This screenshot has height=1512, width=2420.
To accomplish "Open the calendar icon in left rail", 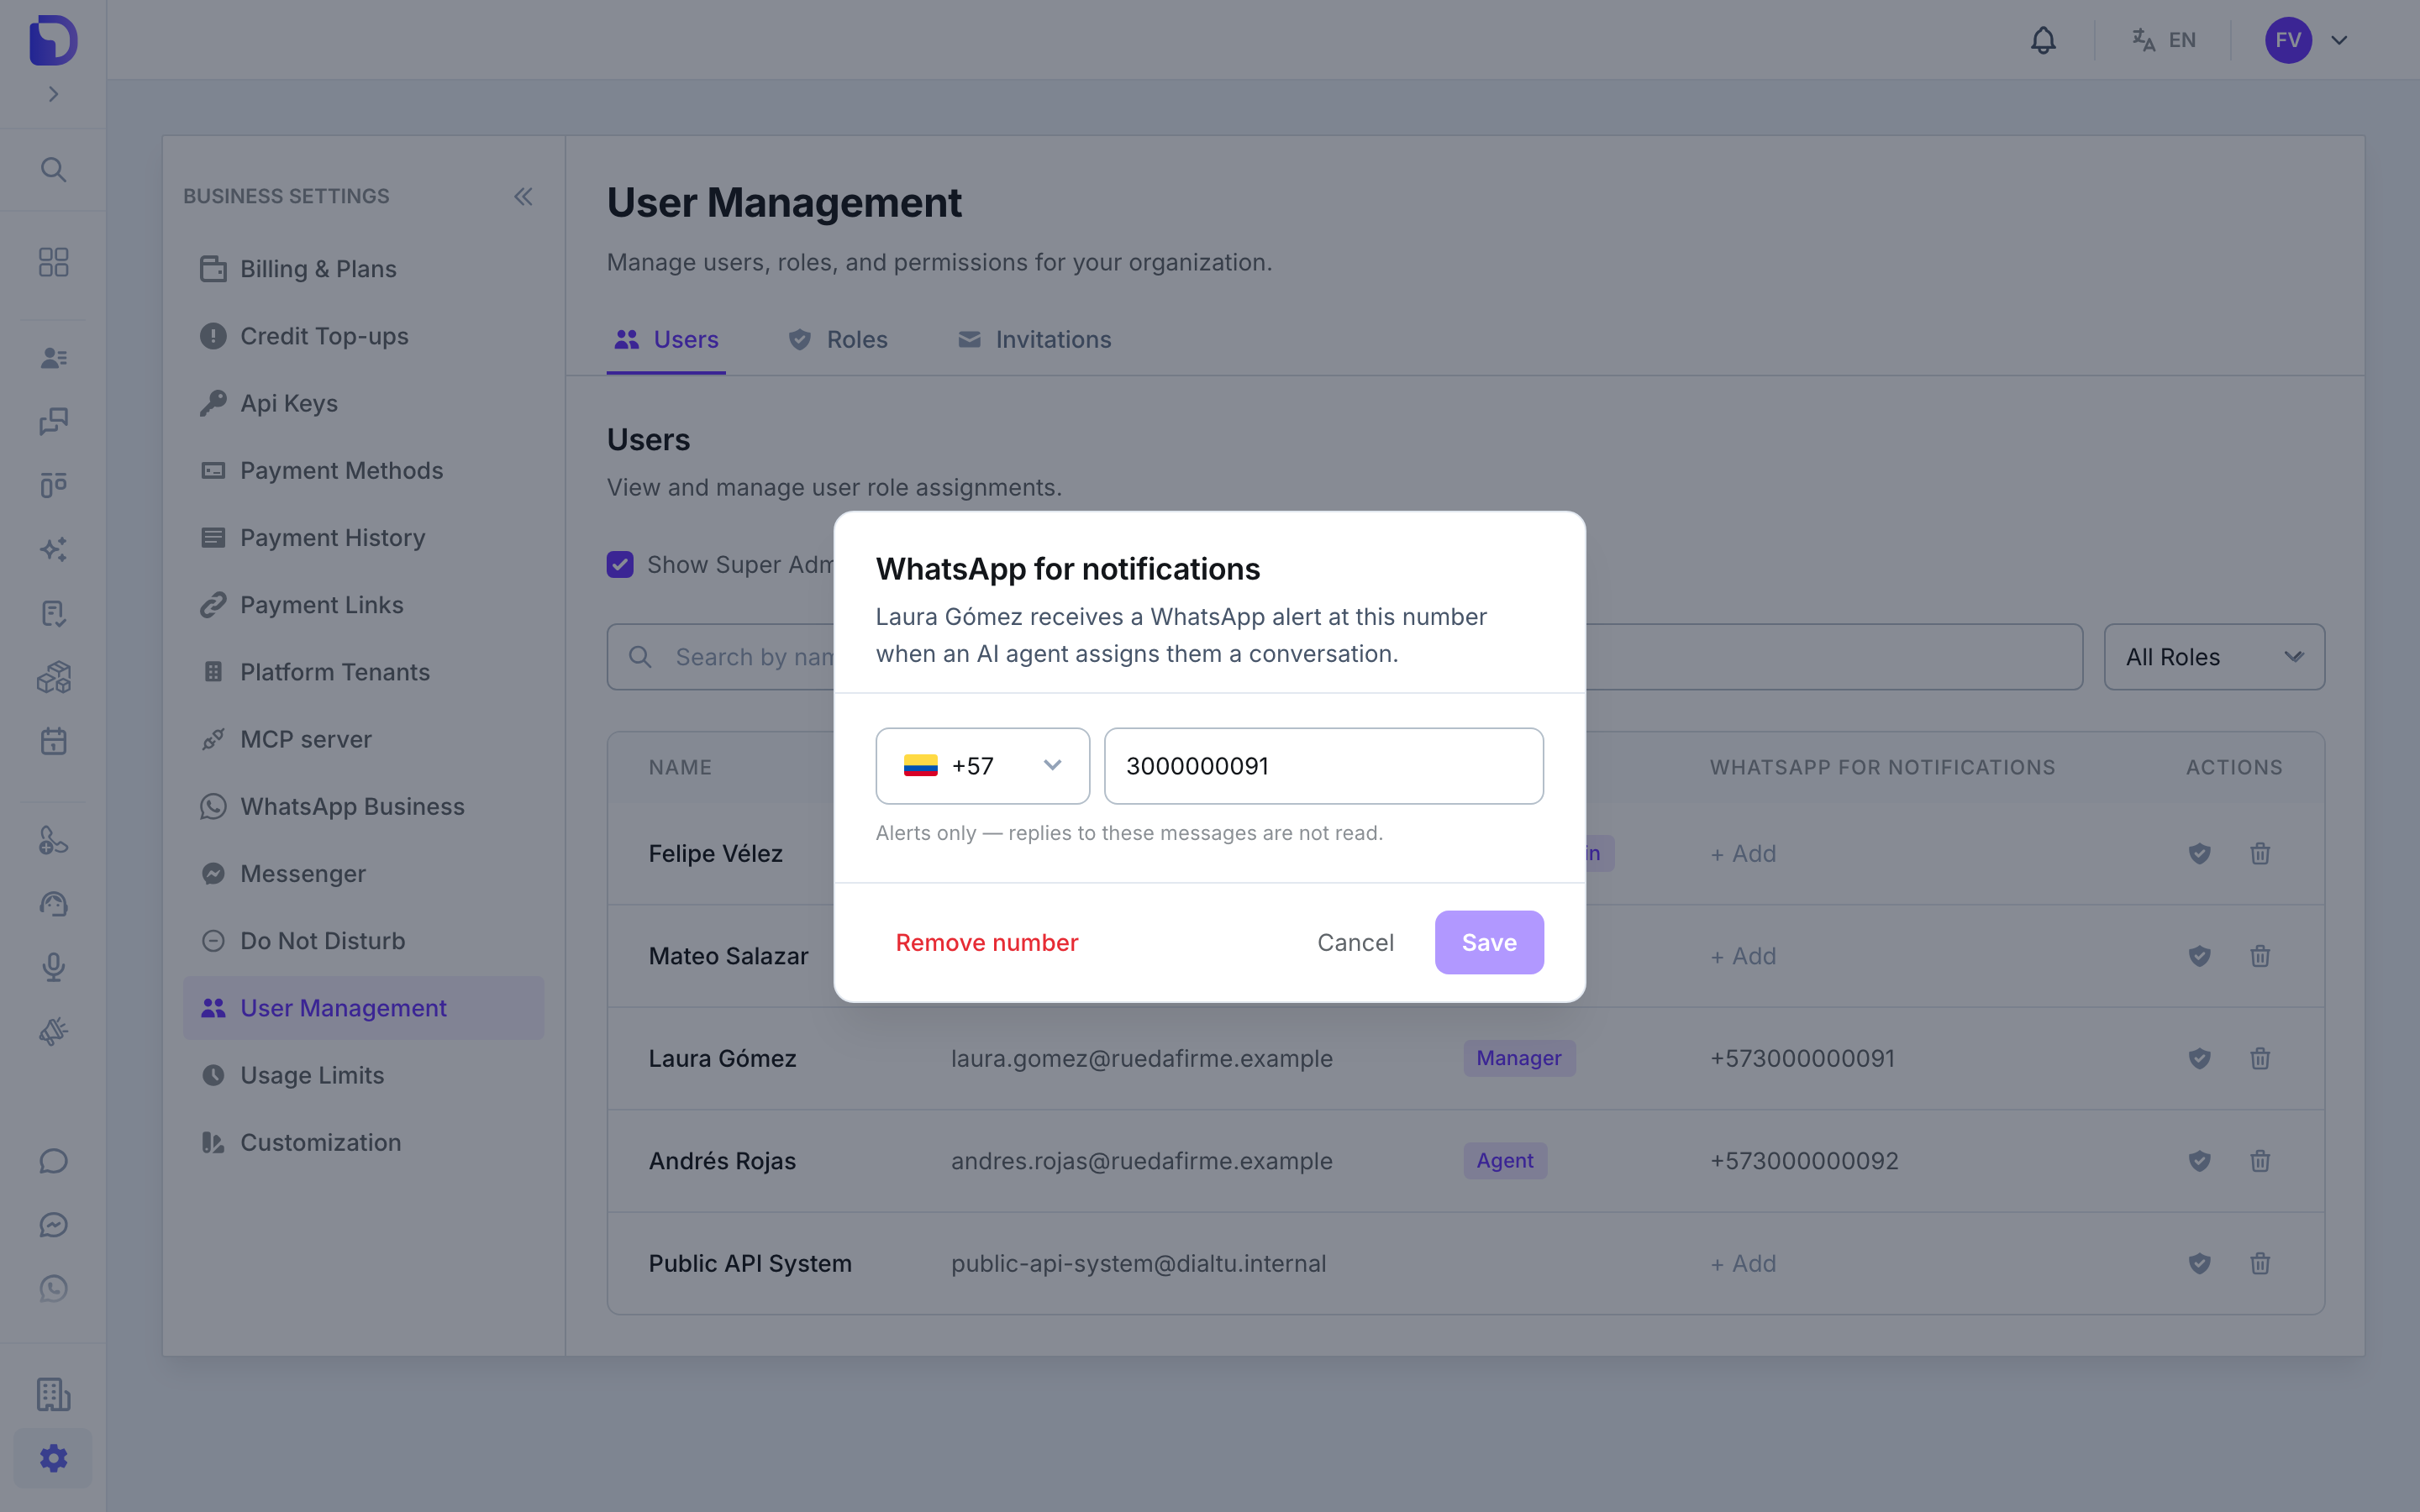I will (53, 741).
